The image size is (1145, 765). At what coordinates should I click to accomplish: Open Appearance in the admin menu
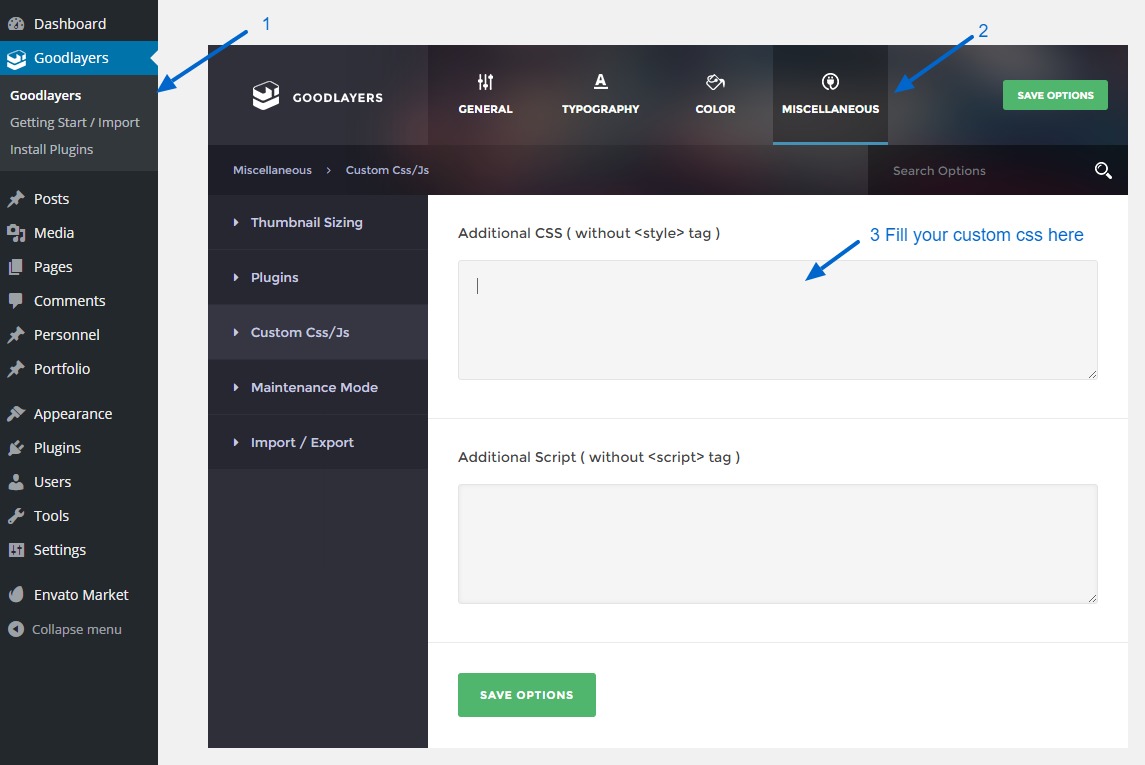coord(72,414)
